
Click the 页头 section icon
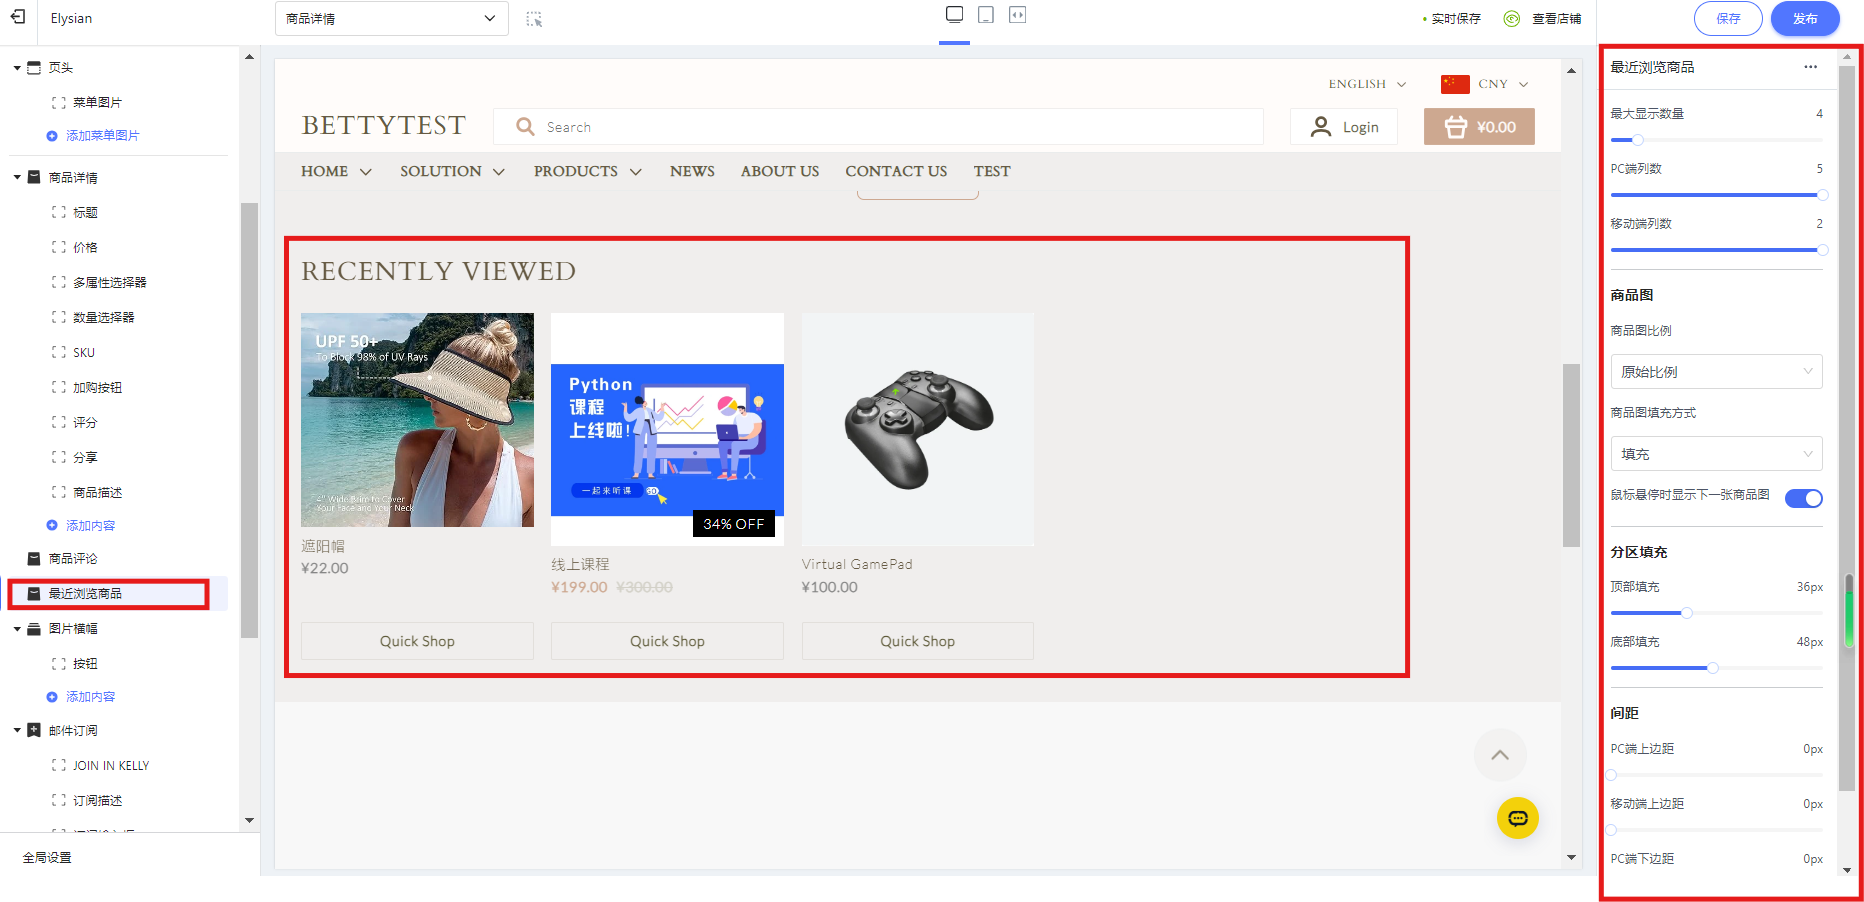click(x=34, y=68)
